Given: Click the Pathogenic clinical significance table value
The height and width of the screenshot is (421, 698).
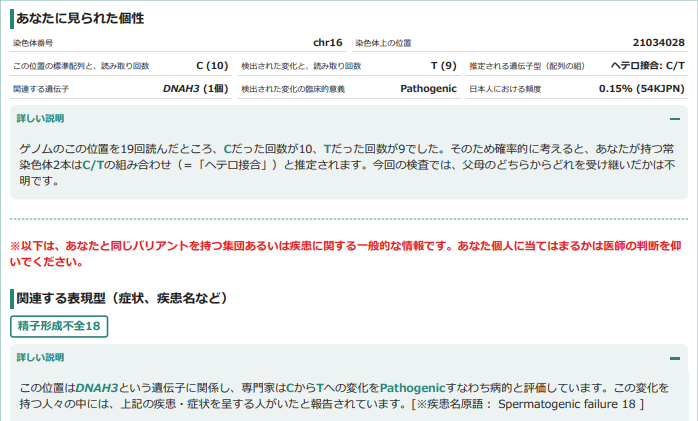Looking at the screenshot, I should pyautogui.click(x=428, y=89).
